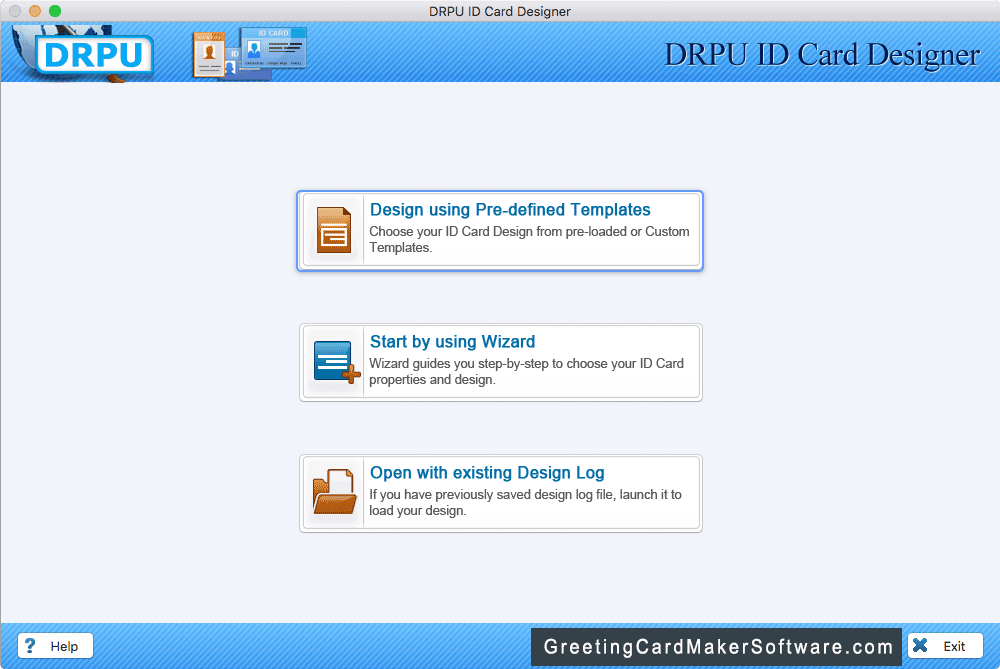
Task: Click the Exit button label
Action: click(954, 646)
